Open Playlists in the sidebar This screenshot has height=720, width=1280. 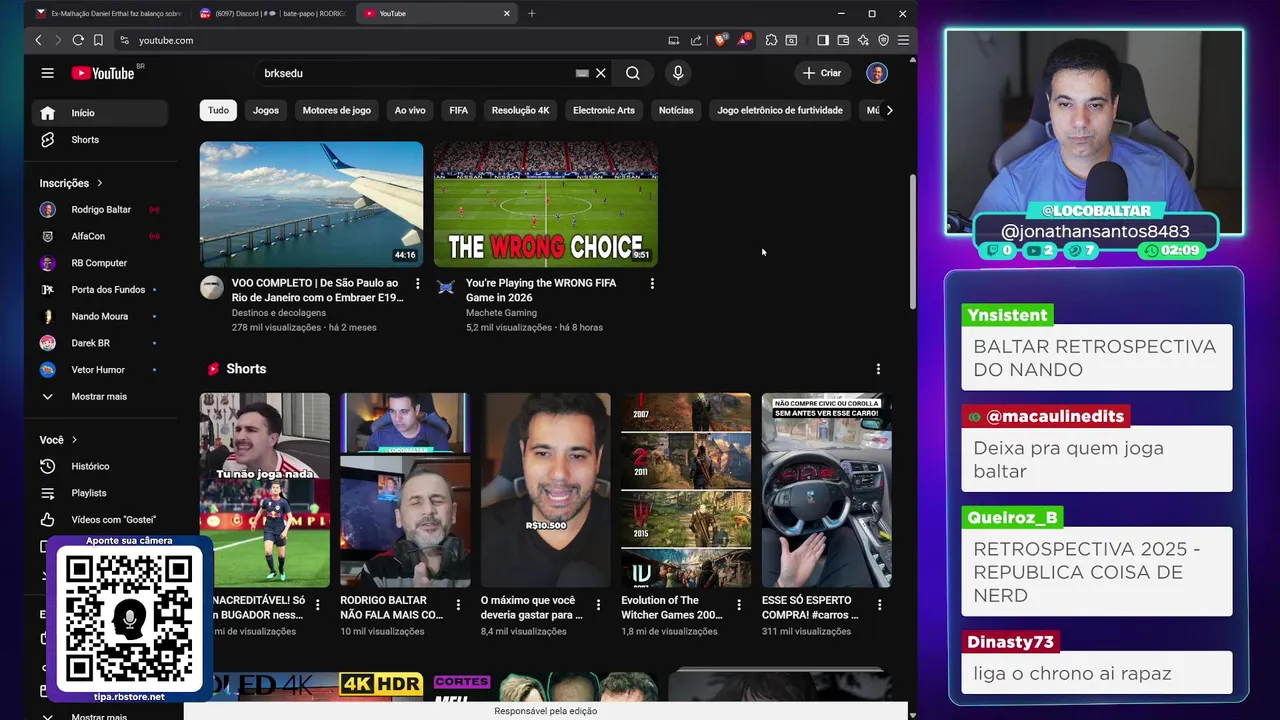[x=100, y=493]
